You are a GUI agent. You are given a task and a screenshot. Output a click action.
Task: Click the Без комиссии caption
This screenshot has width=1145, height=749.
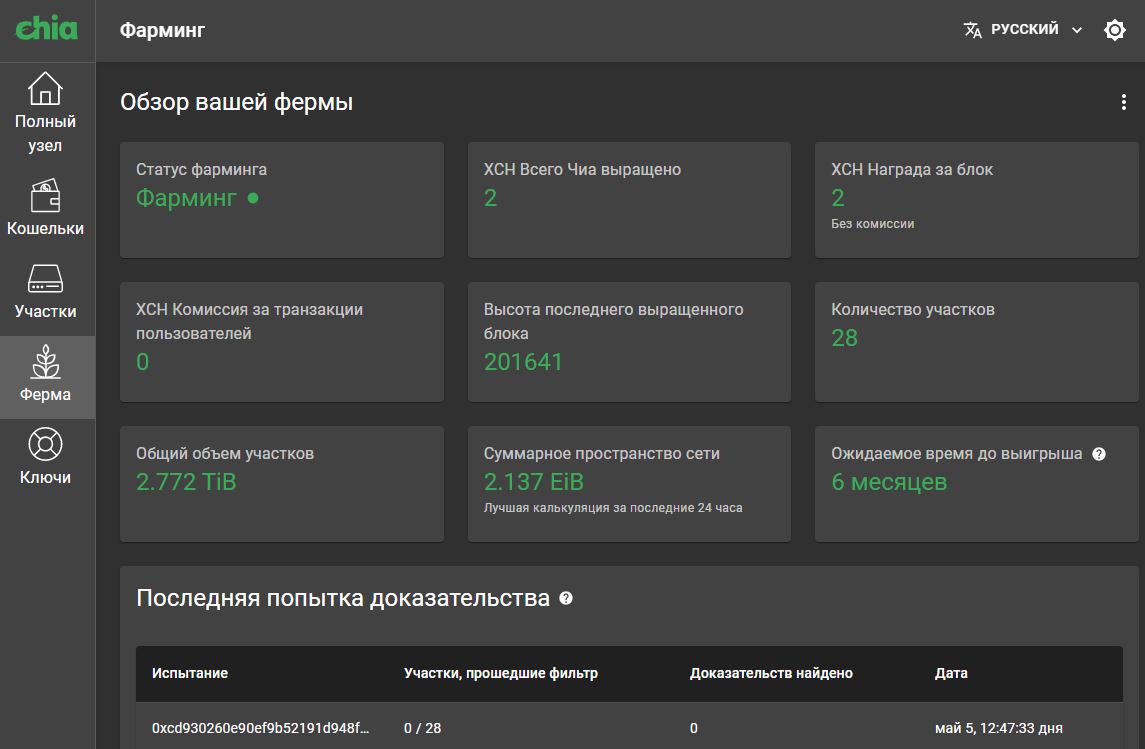(873, 223)
